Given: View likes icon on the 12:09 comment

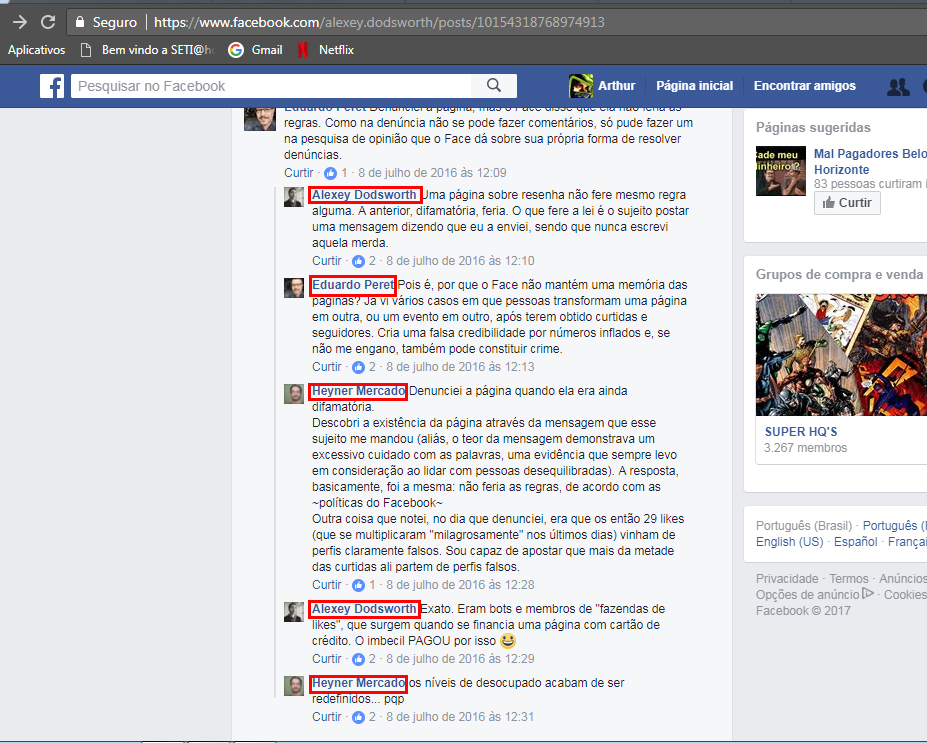Looking at the screenshot, I should (x=330, y=173).
